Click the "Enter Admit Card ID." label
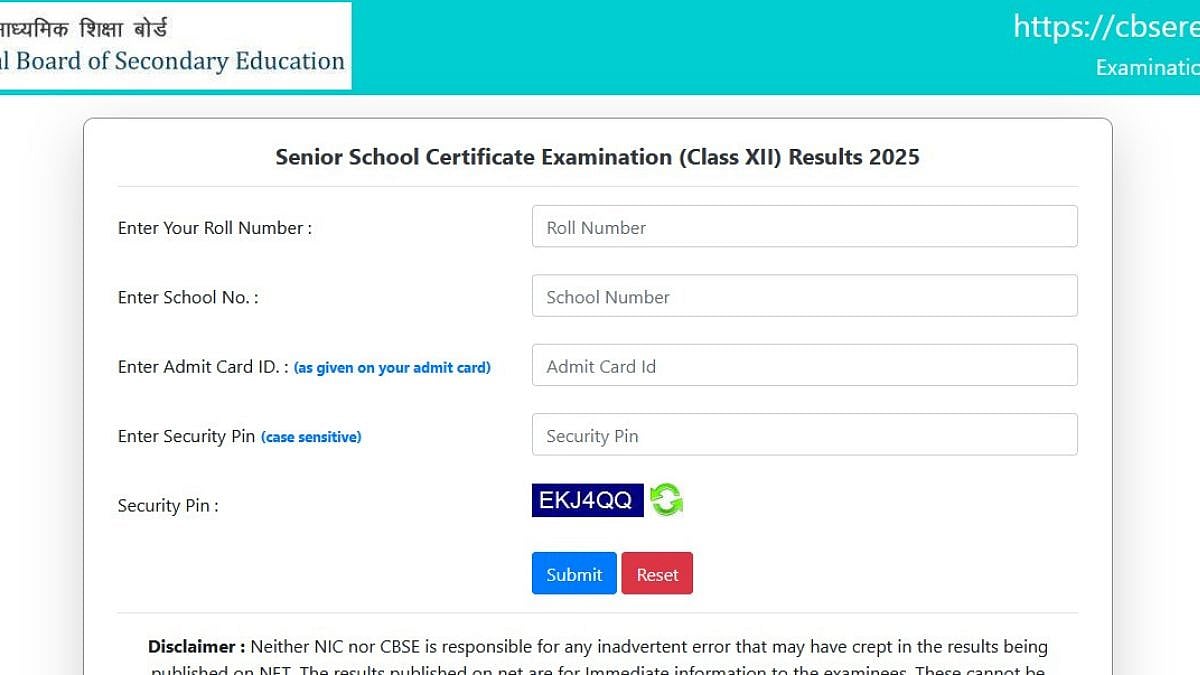Image resolution: width=1200 pixels, height=675 pixels. click(202, 367)
